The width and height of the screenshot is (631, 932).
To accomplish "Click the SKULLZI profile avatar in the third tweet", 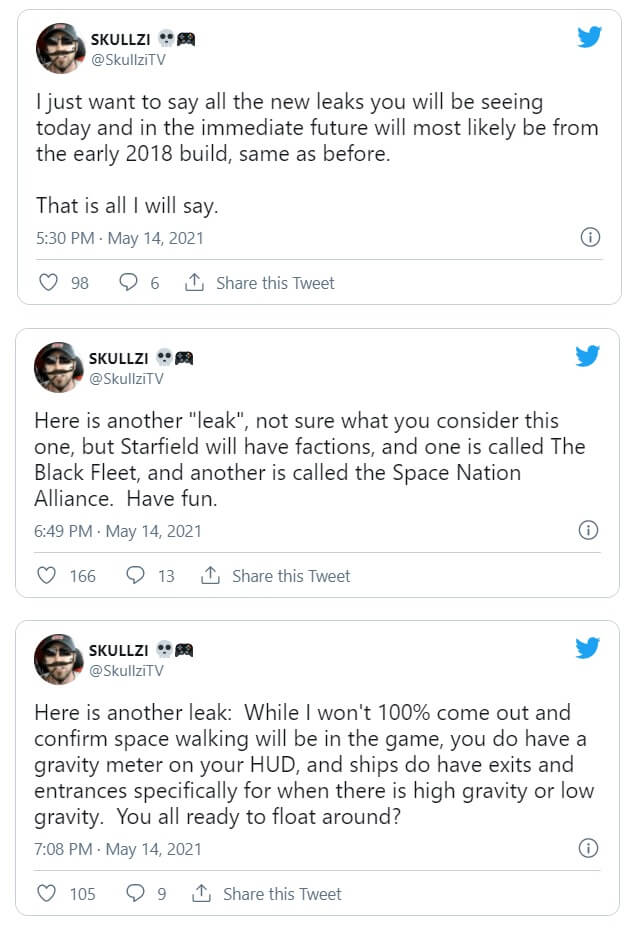I will (x=59, y=658).
